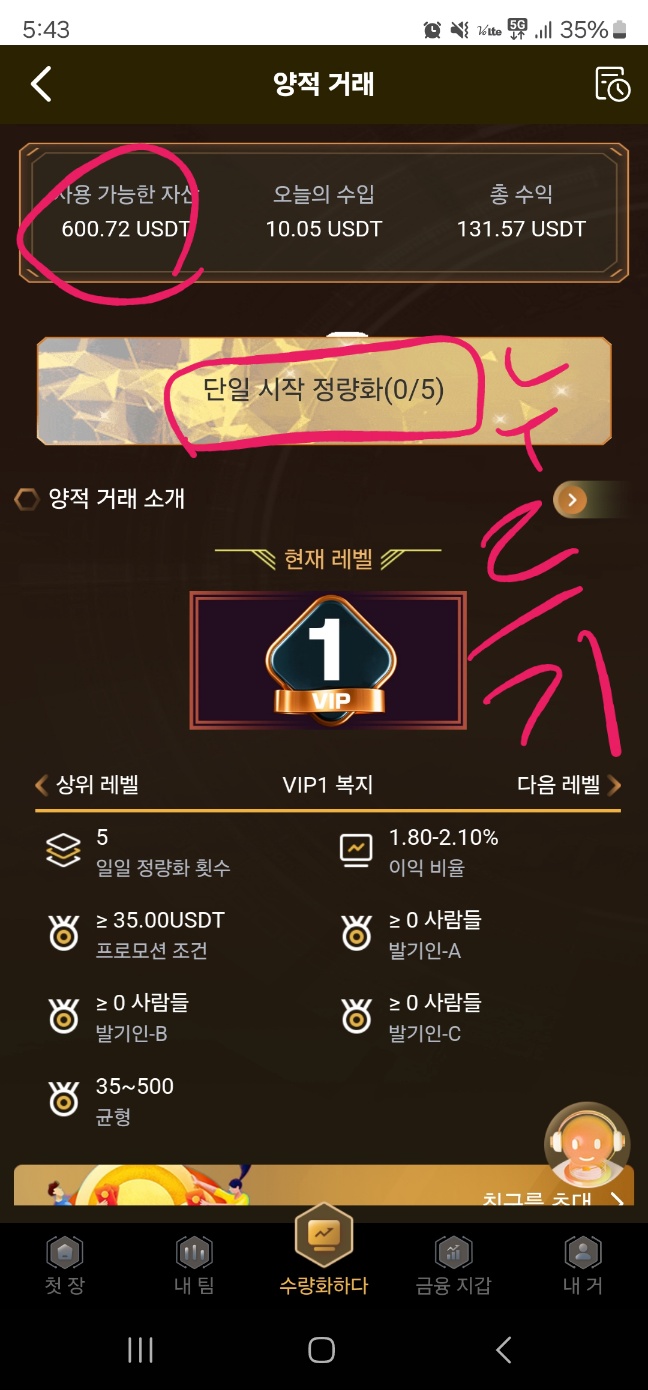Tap the 이익 비율 chart icon
The width and height of the screenshot is (648, 1390).
click(355, 849)
